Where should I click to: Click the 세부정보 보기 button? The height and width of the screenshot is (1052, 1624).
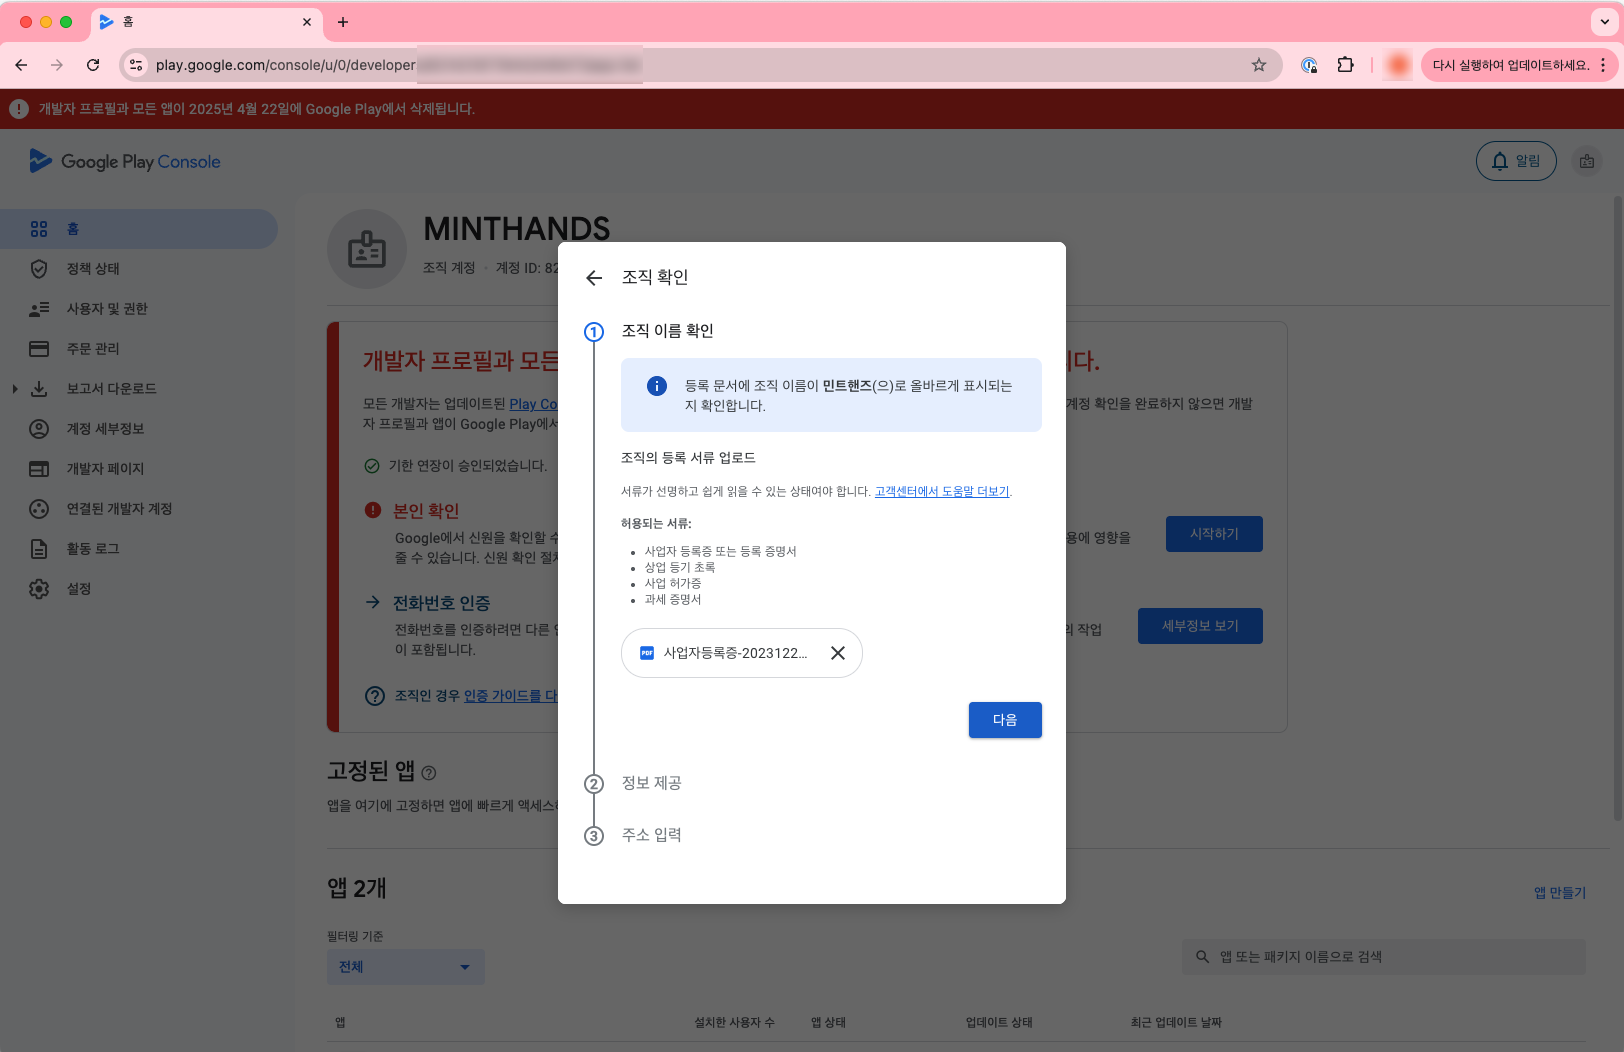click(1200, 626)
